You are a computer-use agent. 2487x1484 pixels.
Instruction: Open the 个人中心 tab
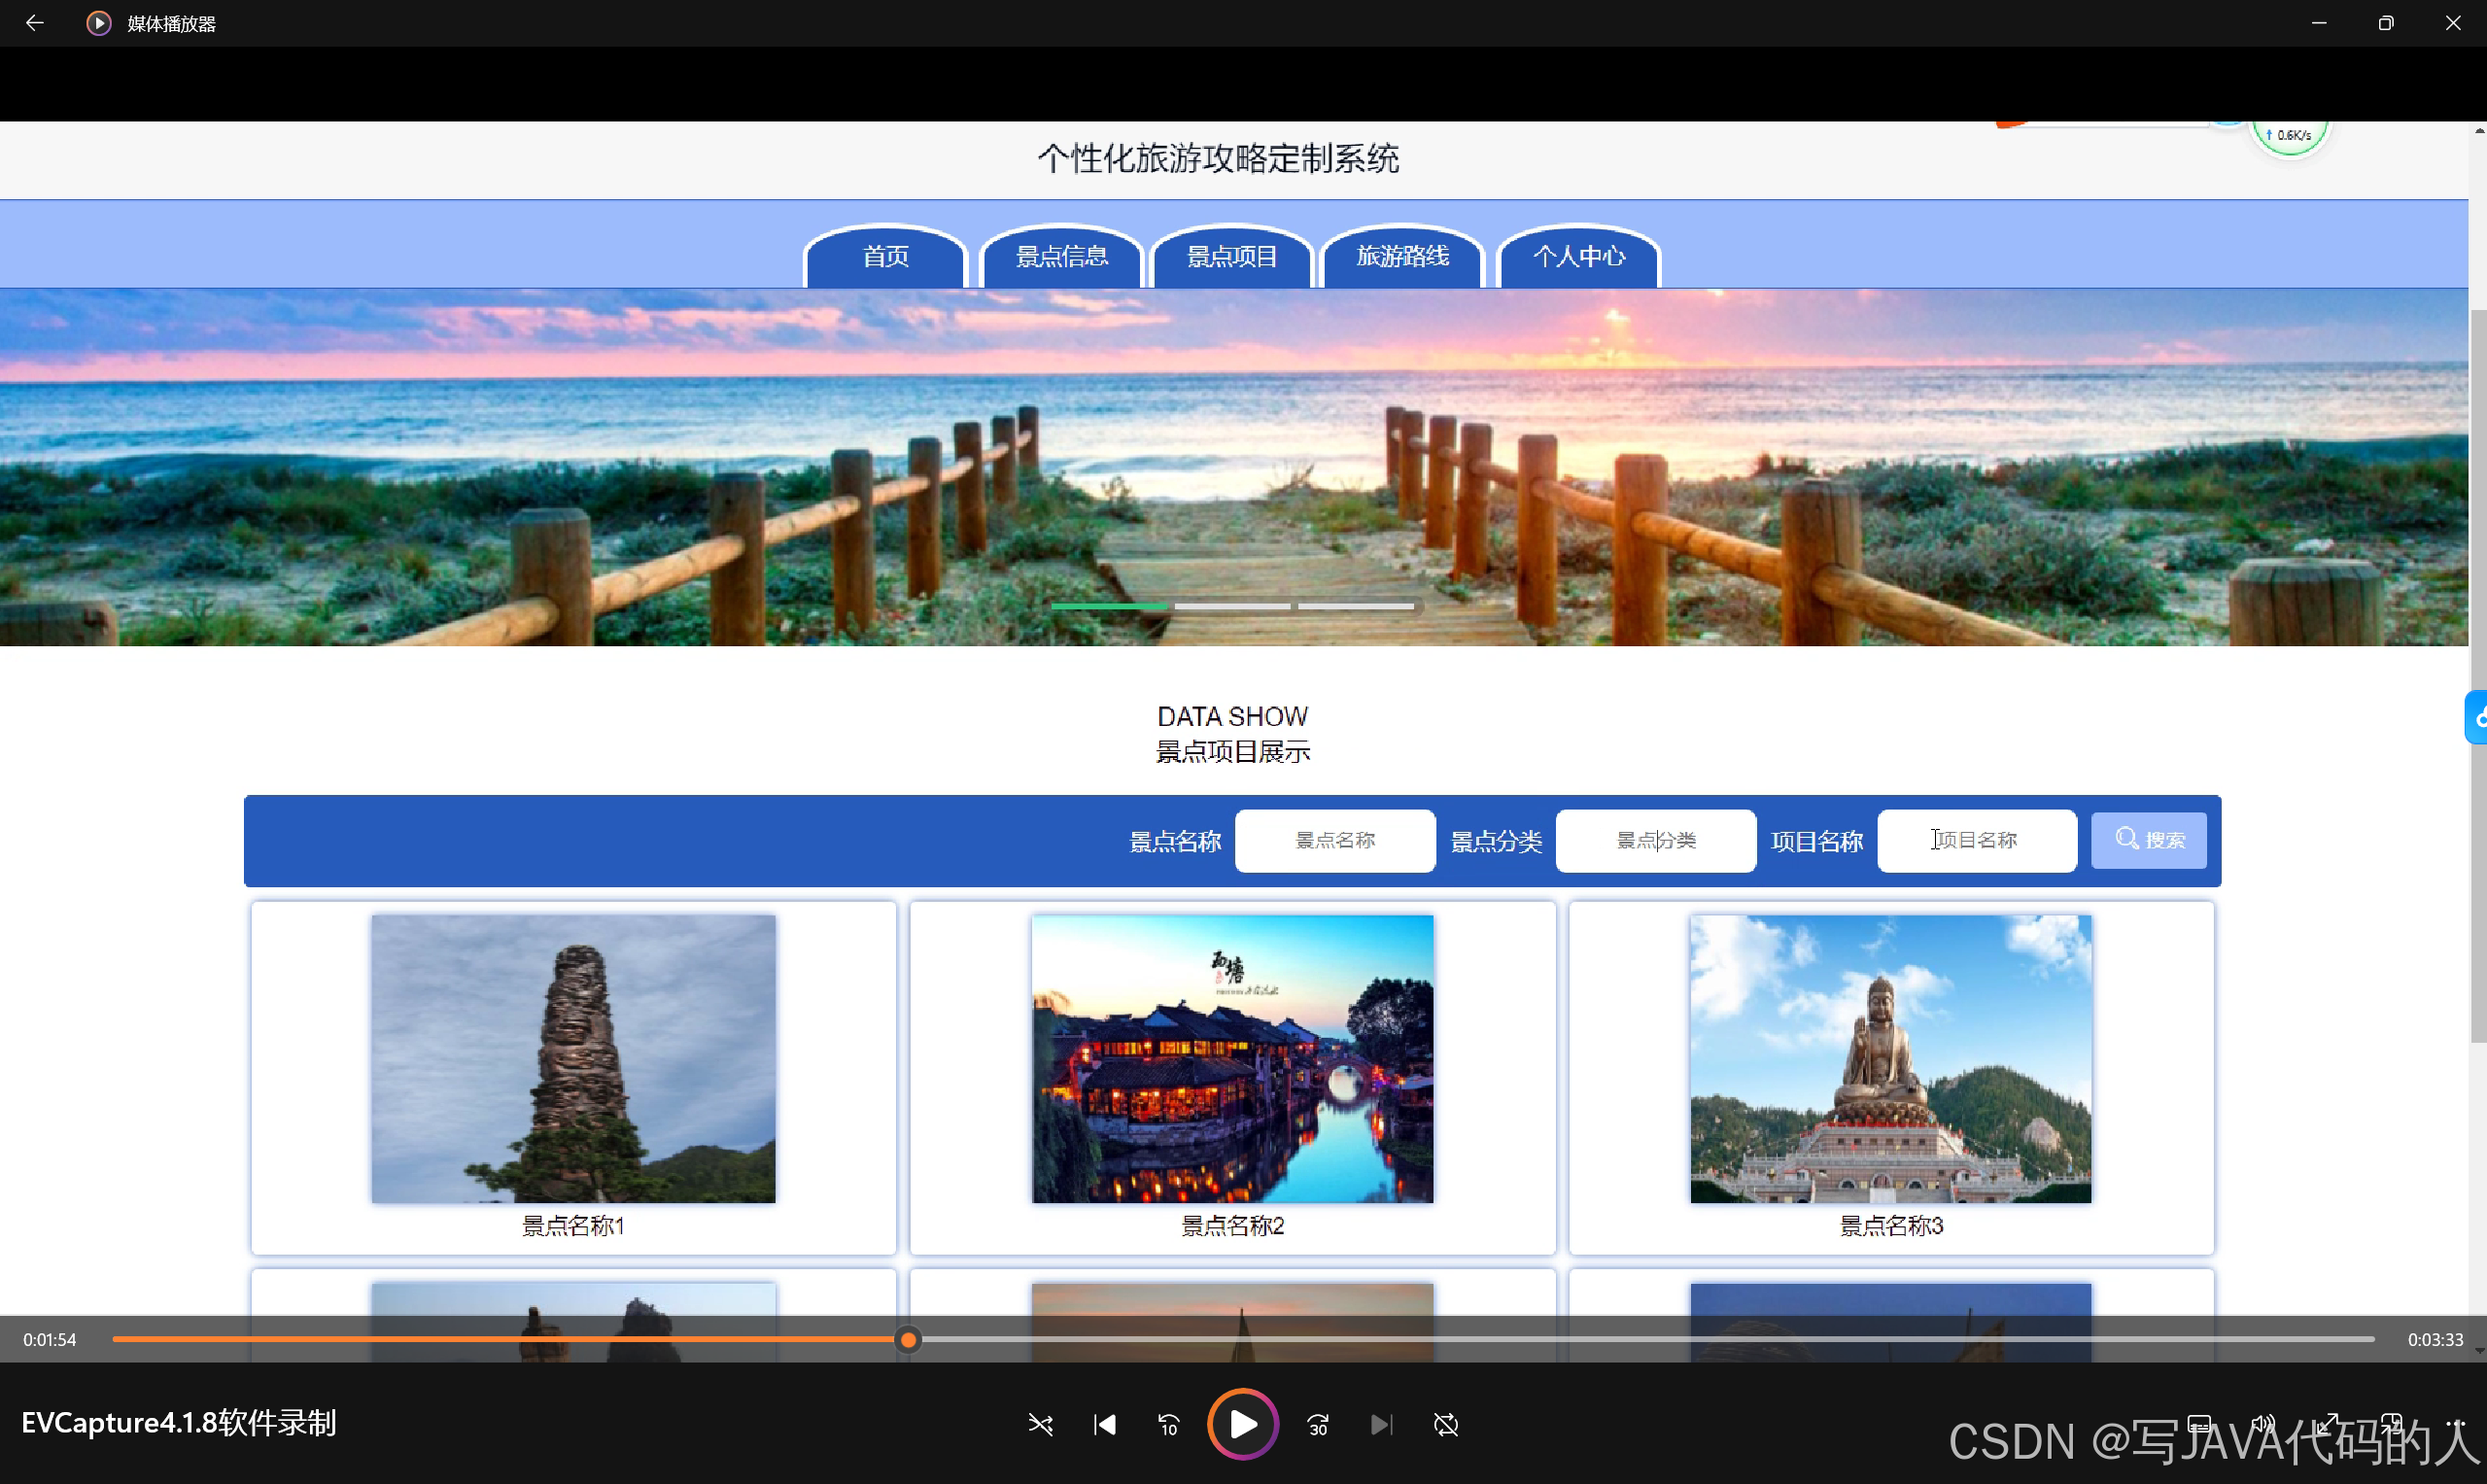pos(1578,257)
